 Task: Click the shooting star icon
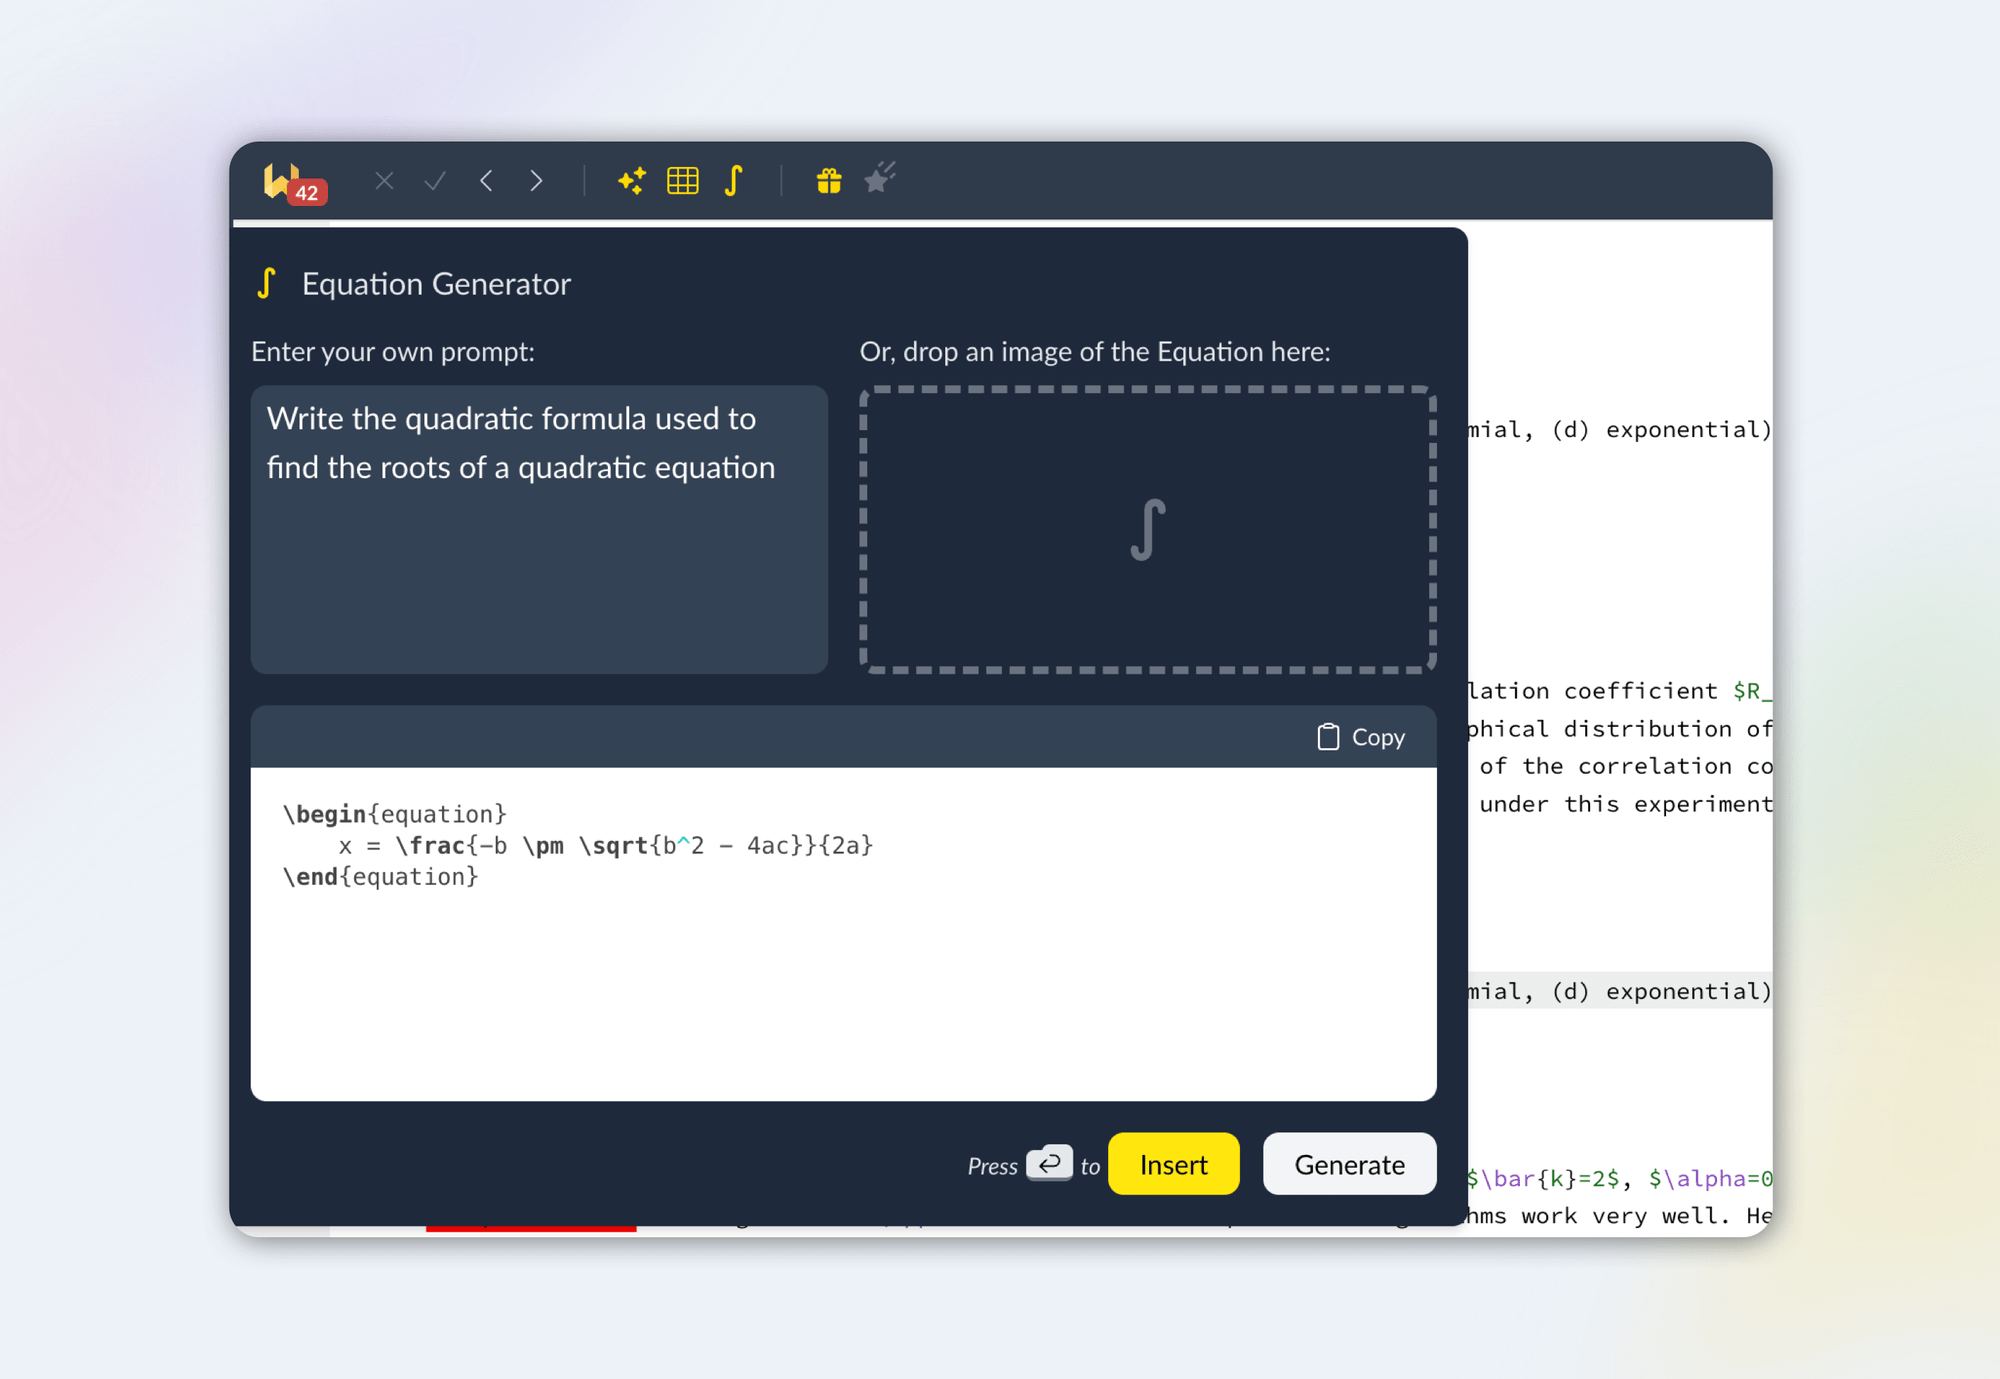880,179
